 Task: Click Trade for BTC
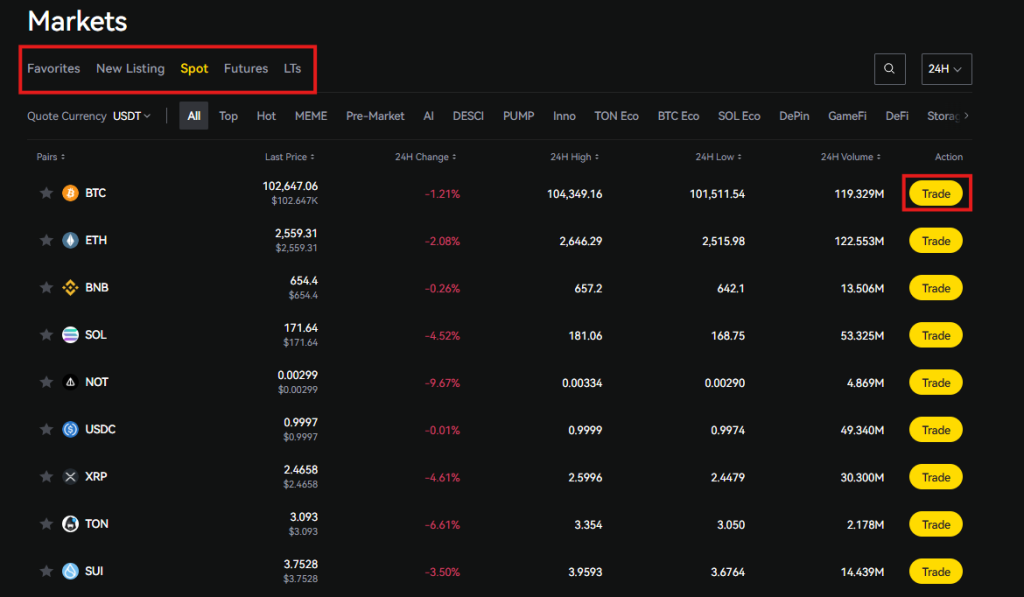pos(935,192)
